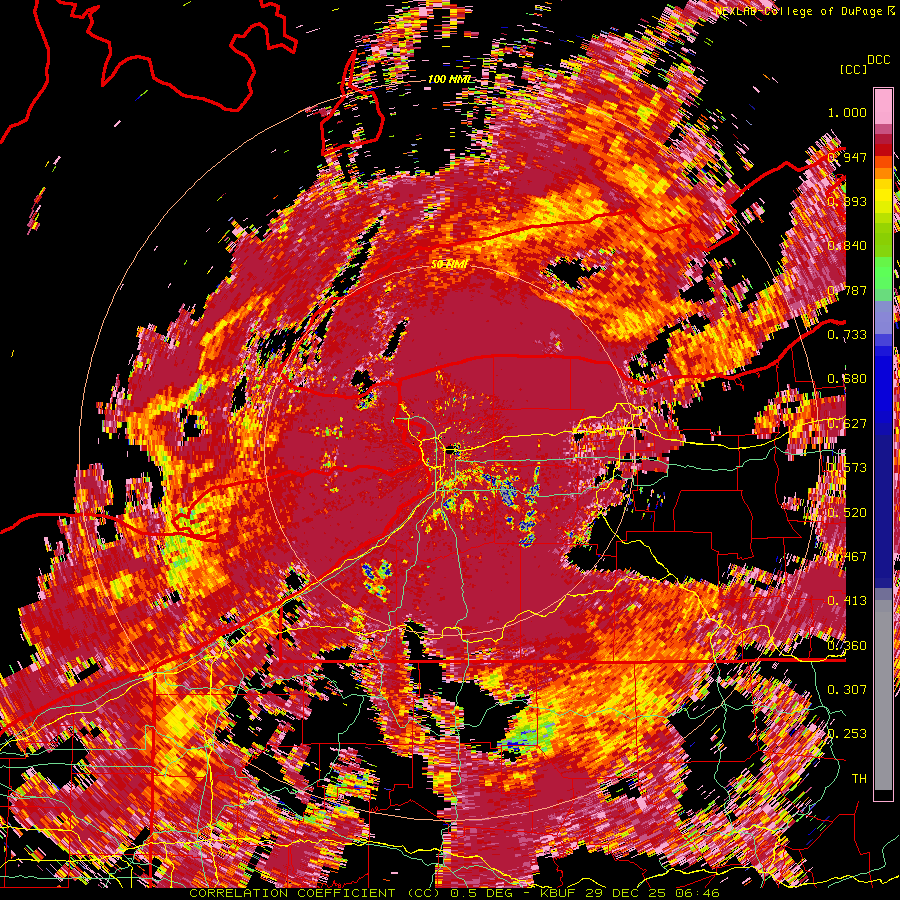Pick the light pink top color bar segment
This screenshot has width=900, height=900.
point(883,107)
